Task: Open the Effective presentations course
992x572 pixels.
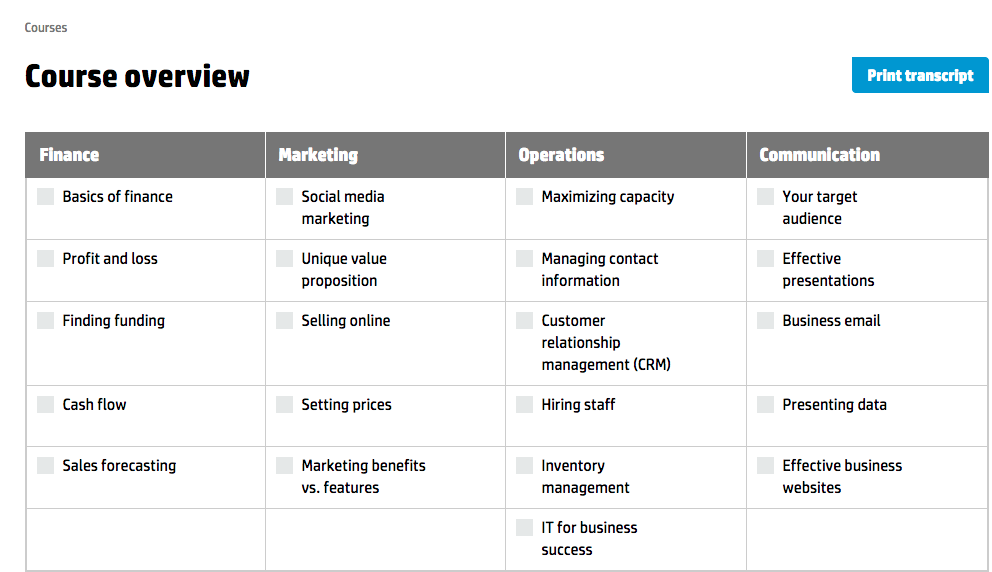Action: tap(828, 270)
